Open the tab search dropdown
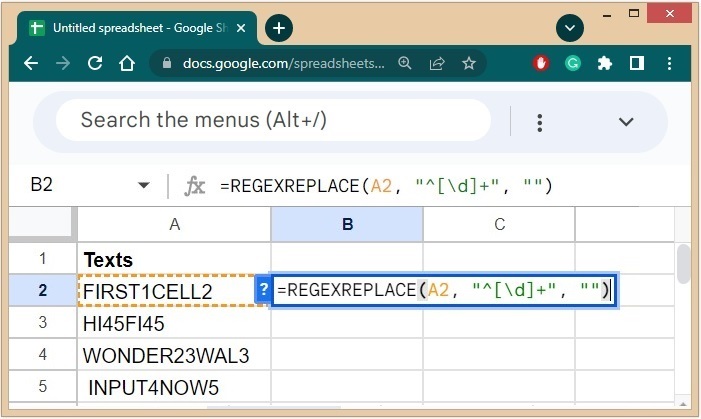 point(570,28)
